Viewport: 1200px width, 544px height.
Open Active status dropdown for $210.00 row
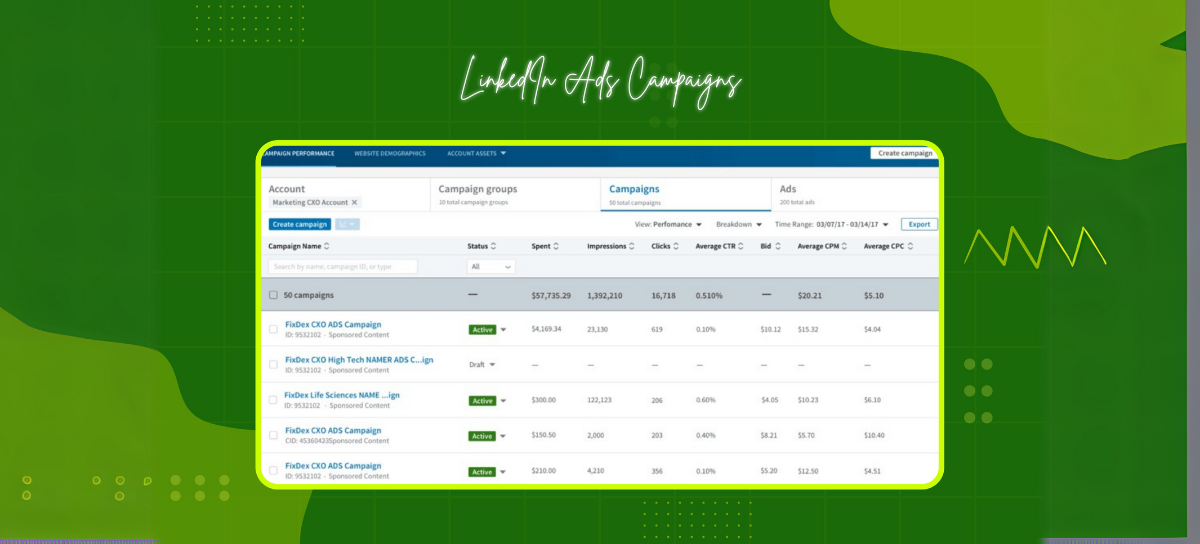point(503,471)
